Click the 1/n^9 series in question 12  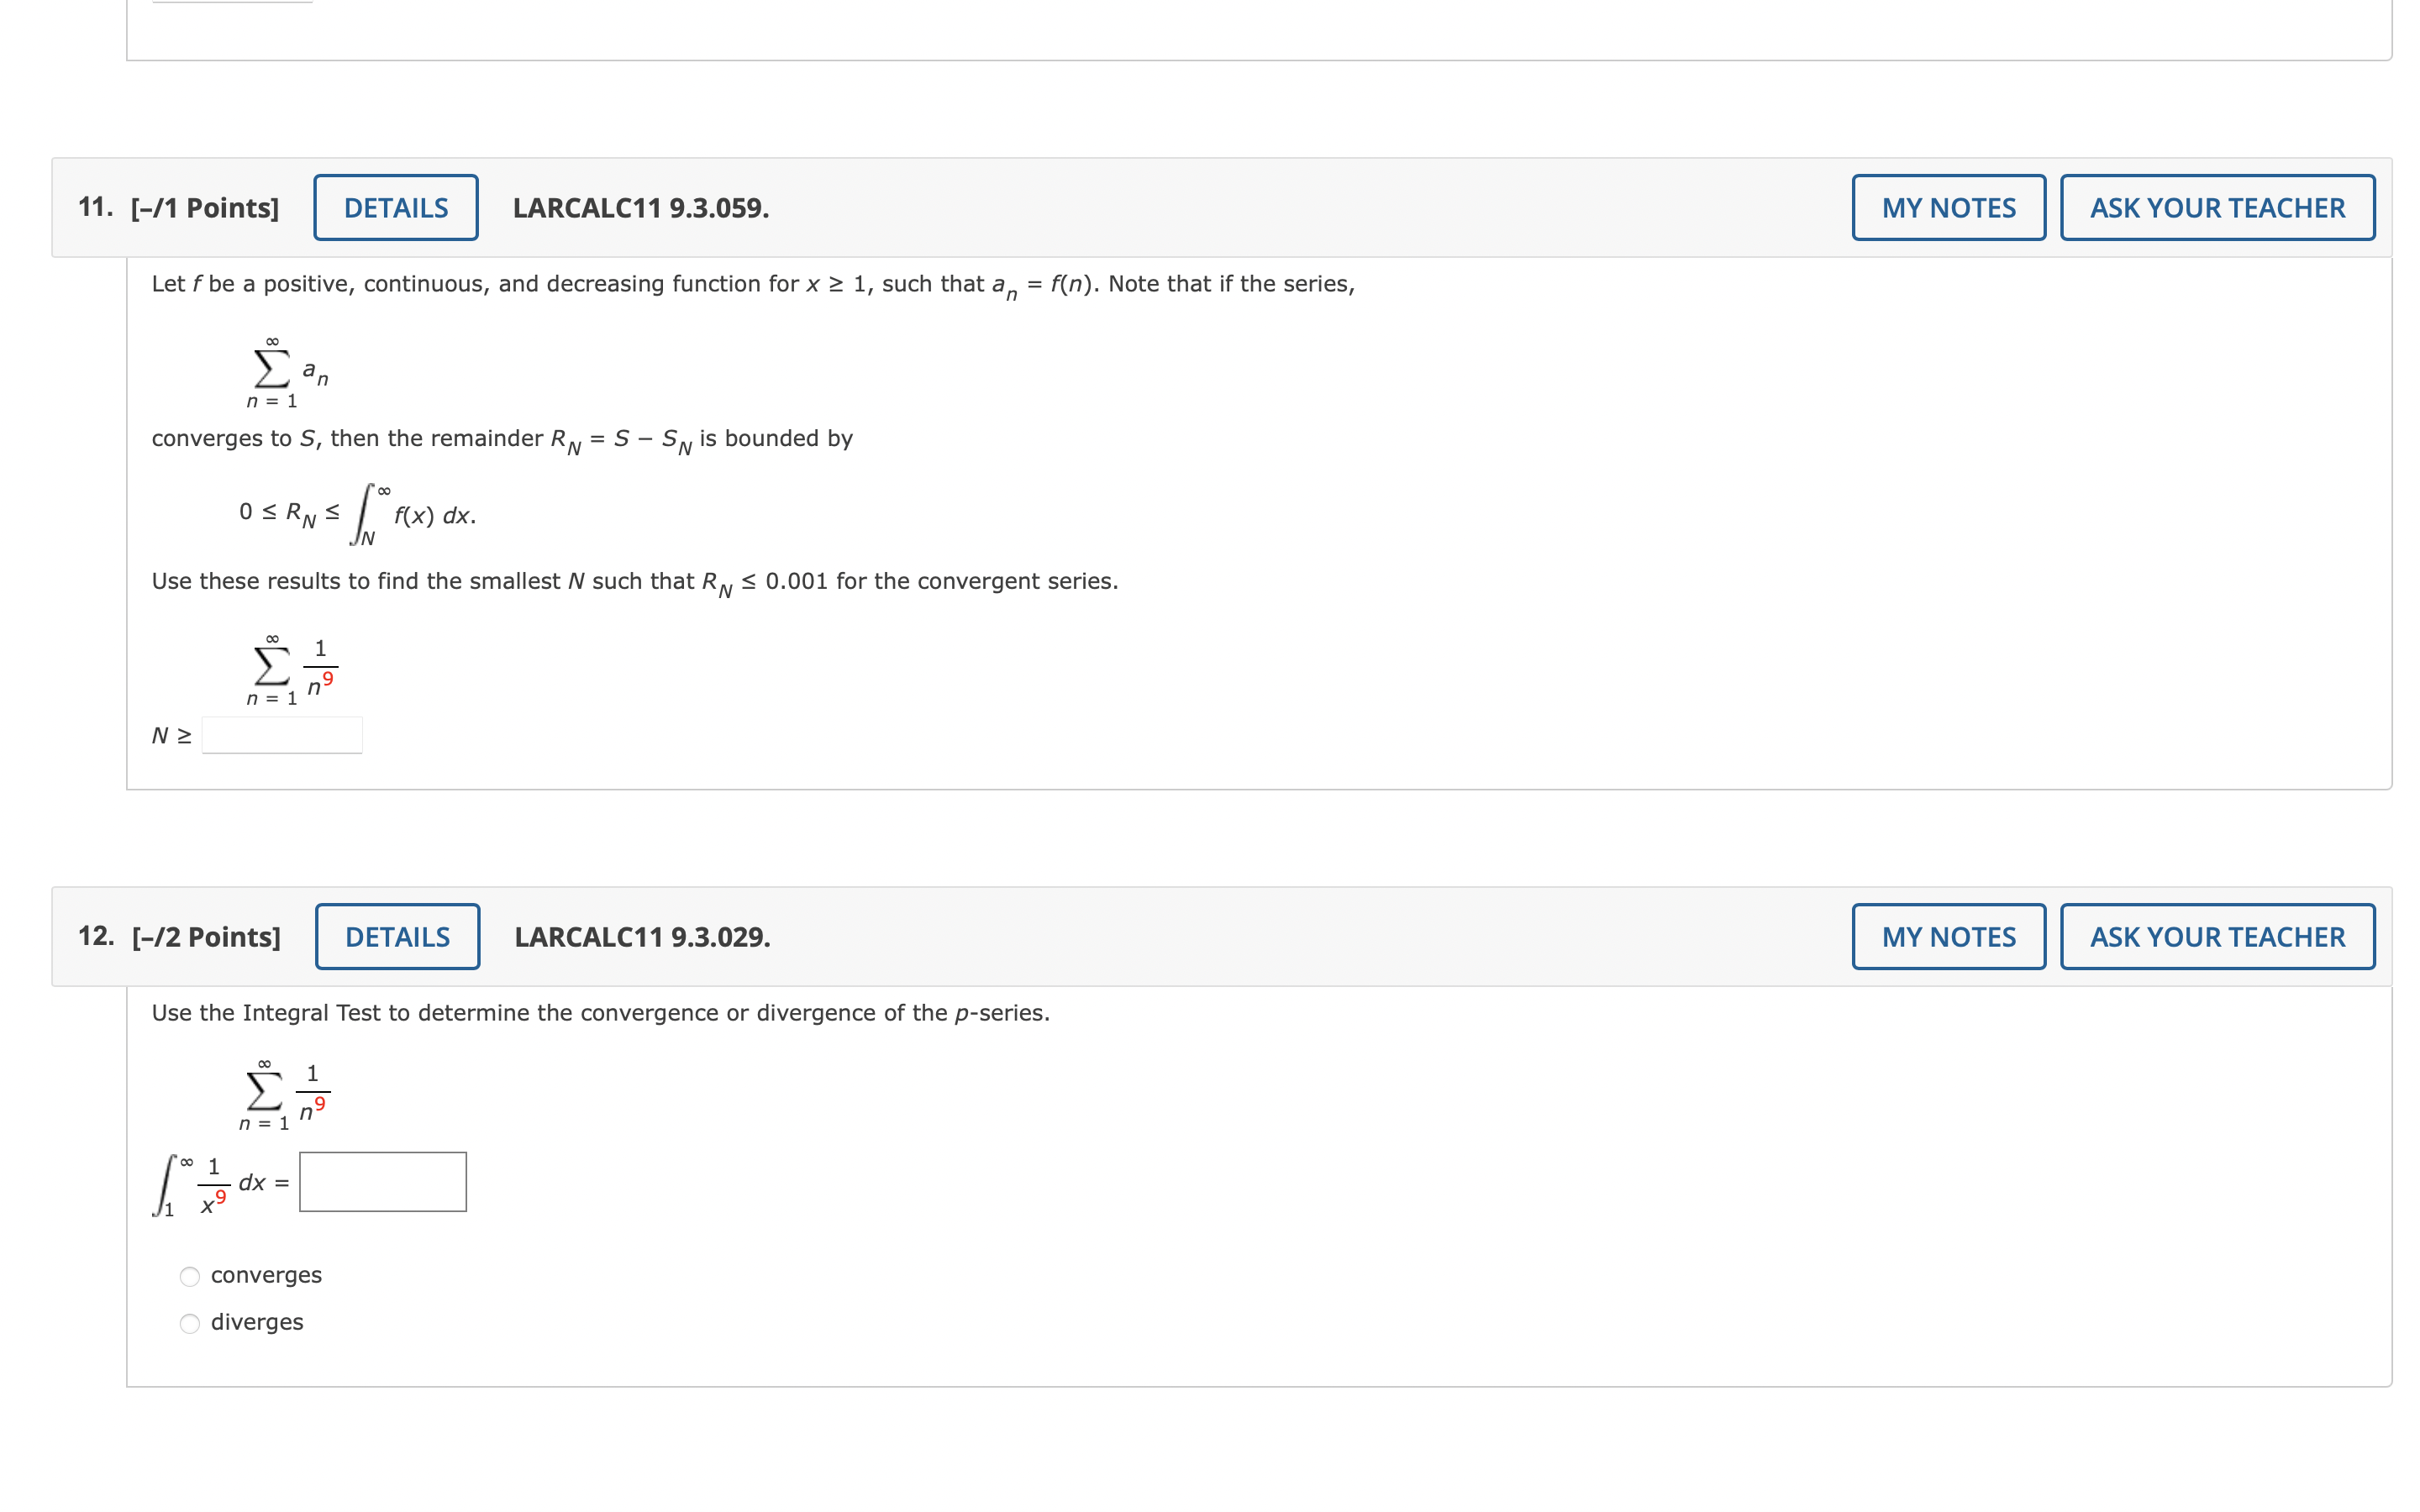point(284,1094)
